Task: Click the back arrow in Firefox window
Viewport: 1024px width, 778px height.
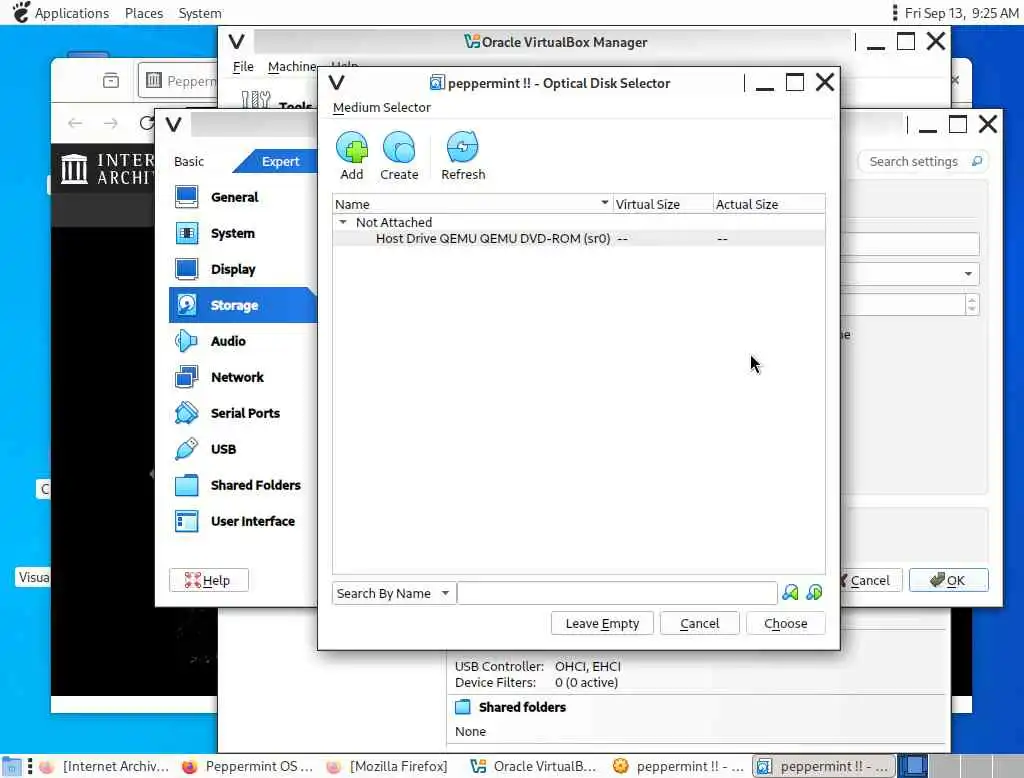Action: coord(75,123)
